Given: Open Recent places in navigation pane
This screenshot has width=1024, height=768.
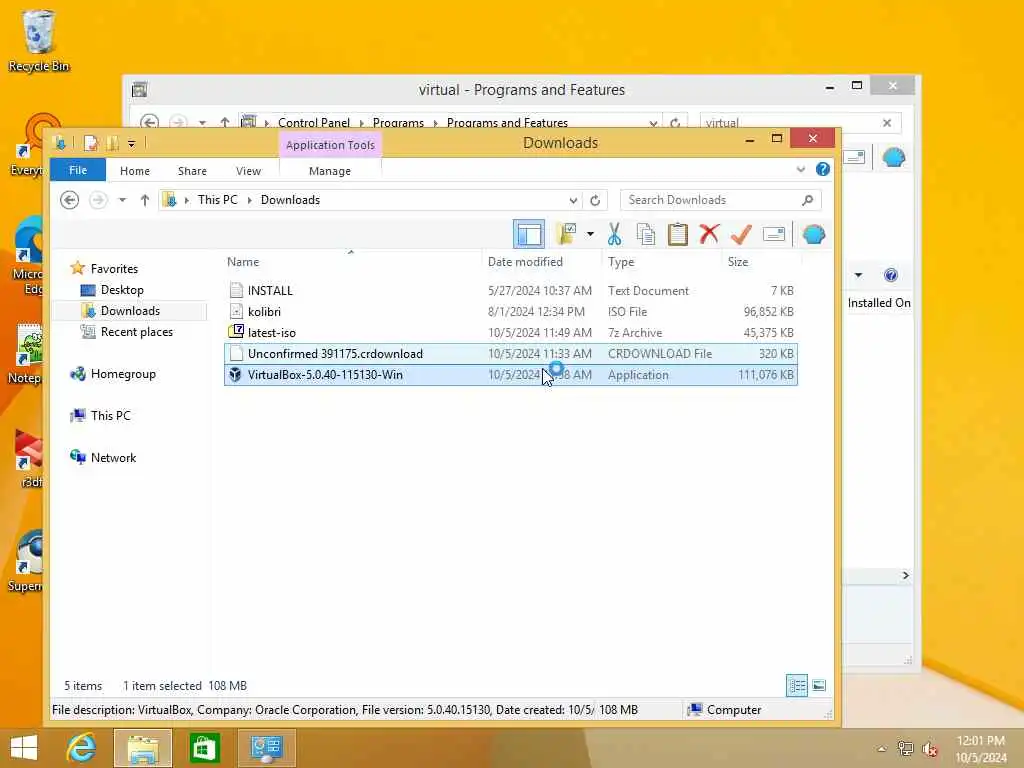Looking at the screenshot, I should (x=136, y=332).
